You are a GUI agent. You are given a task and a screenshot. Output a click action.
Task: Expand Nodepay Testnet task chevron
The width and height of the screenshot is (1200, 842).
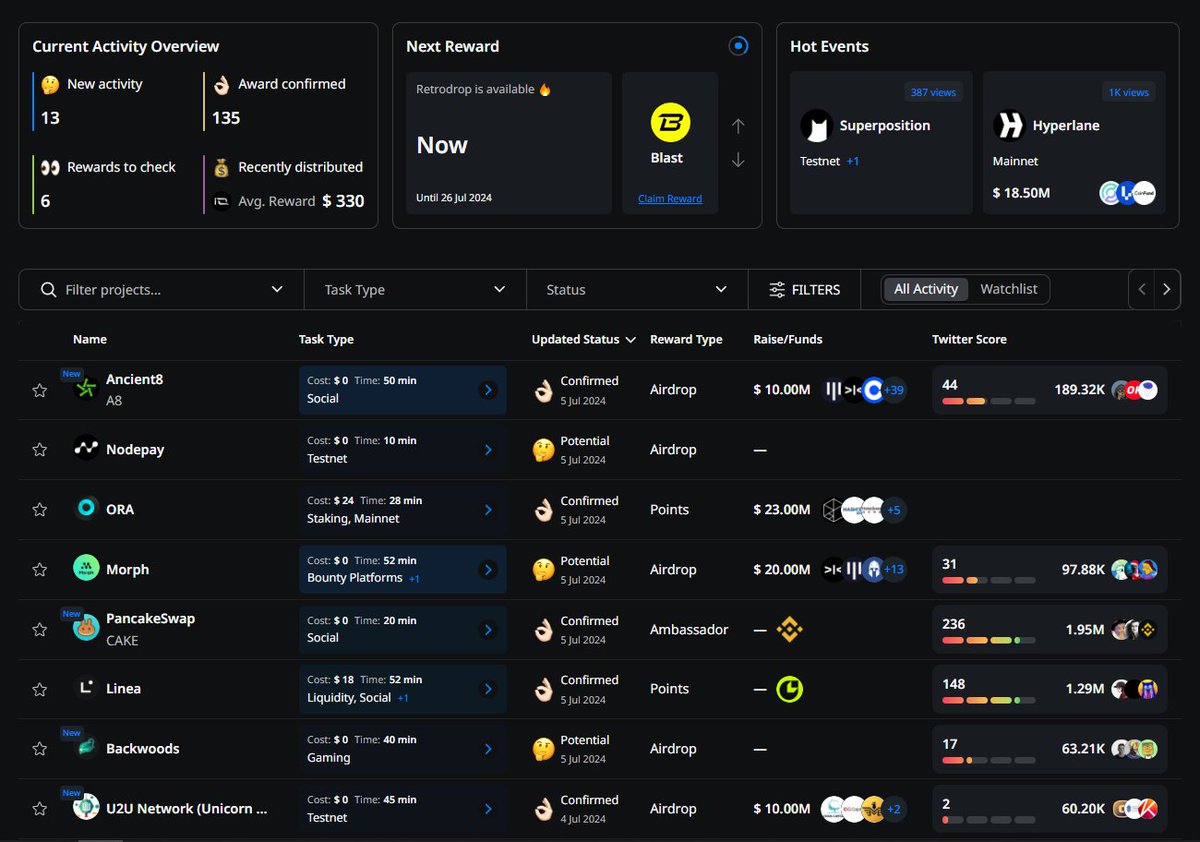[488, 450]
